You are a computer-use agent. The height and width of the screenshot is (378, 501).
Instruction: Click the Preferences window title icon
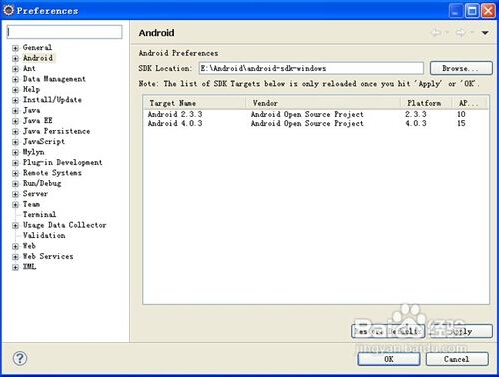tap(8, 10)
